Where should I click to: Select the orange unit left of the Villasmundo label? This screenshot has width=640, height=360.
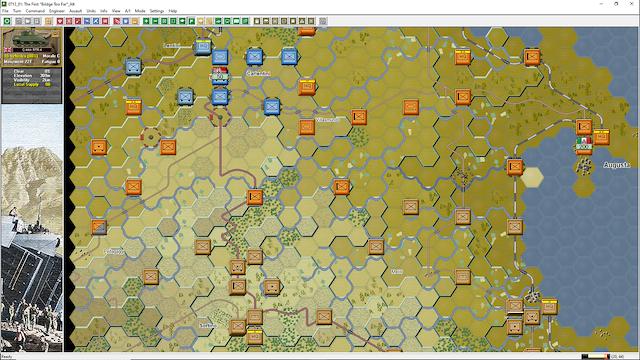pyautogui.click(x=307, y=127)
